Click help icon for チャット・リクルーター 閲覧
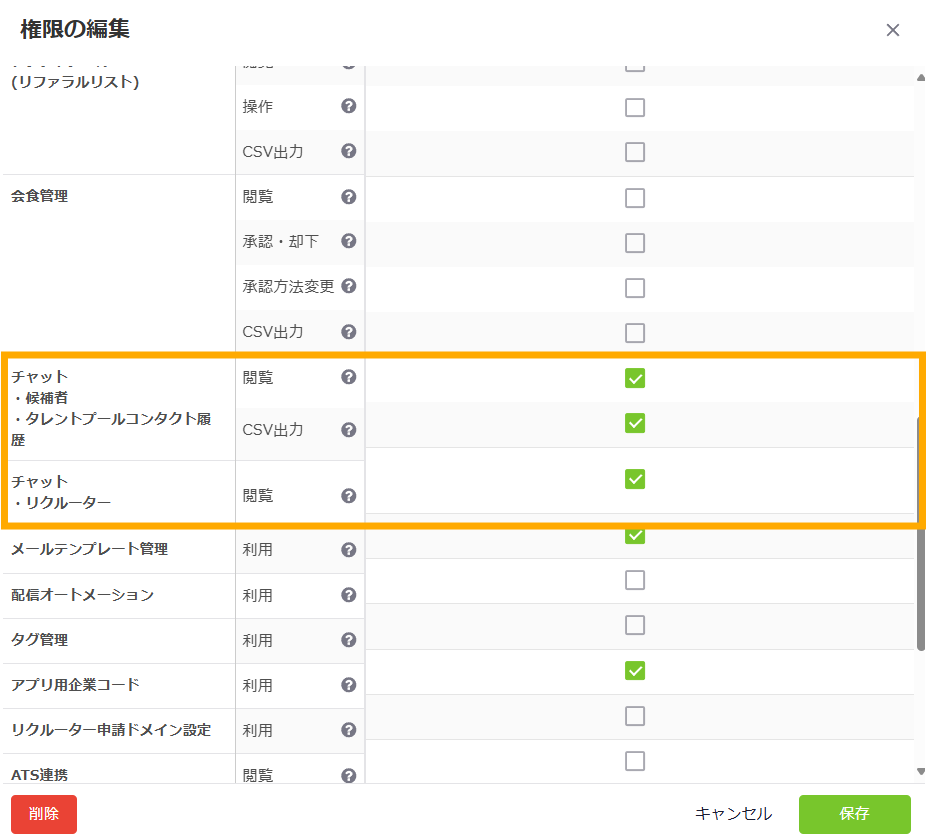This screenshot has height=838, width=927. click(x=349, y=495)
